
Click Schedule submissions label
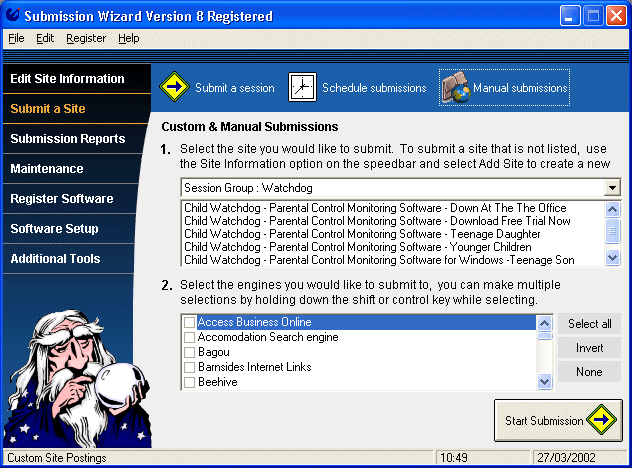point(374,88)
